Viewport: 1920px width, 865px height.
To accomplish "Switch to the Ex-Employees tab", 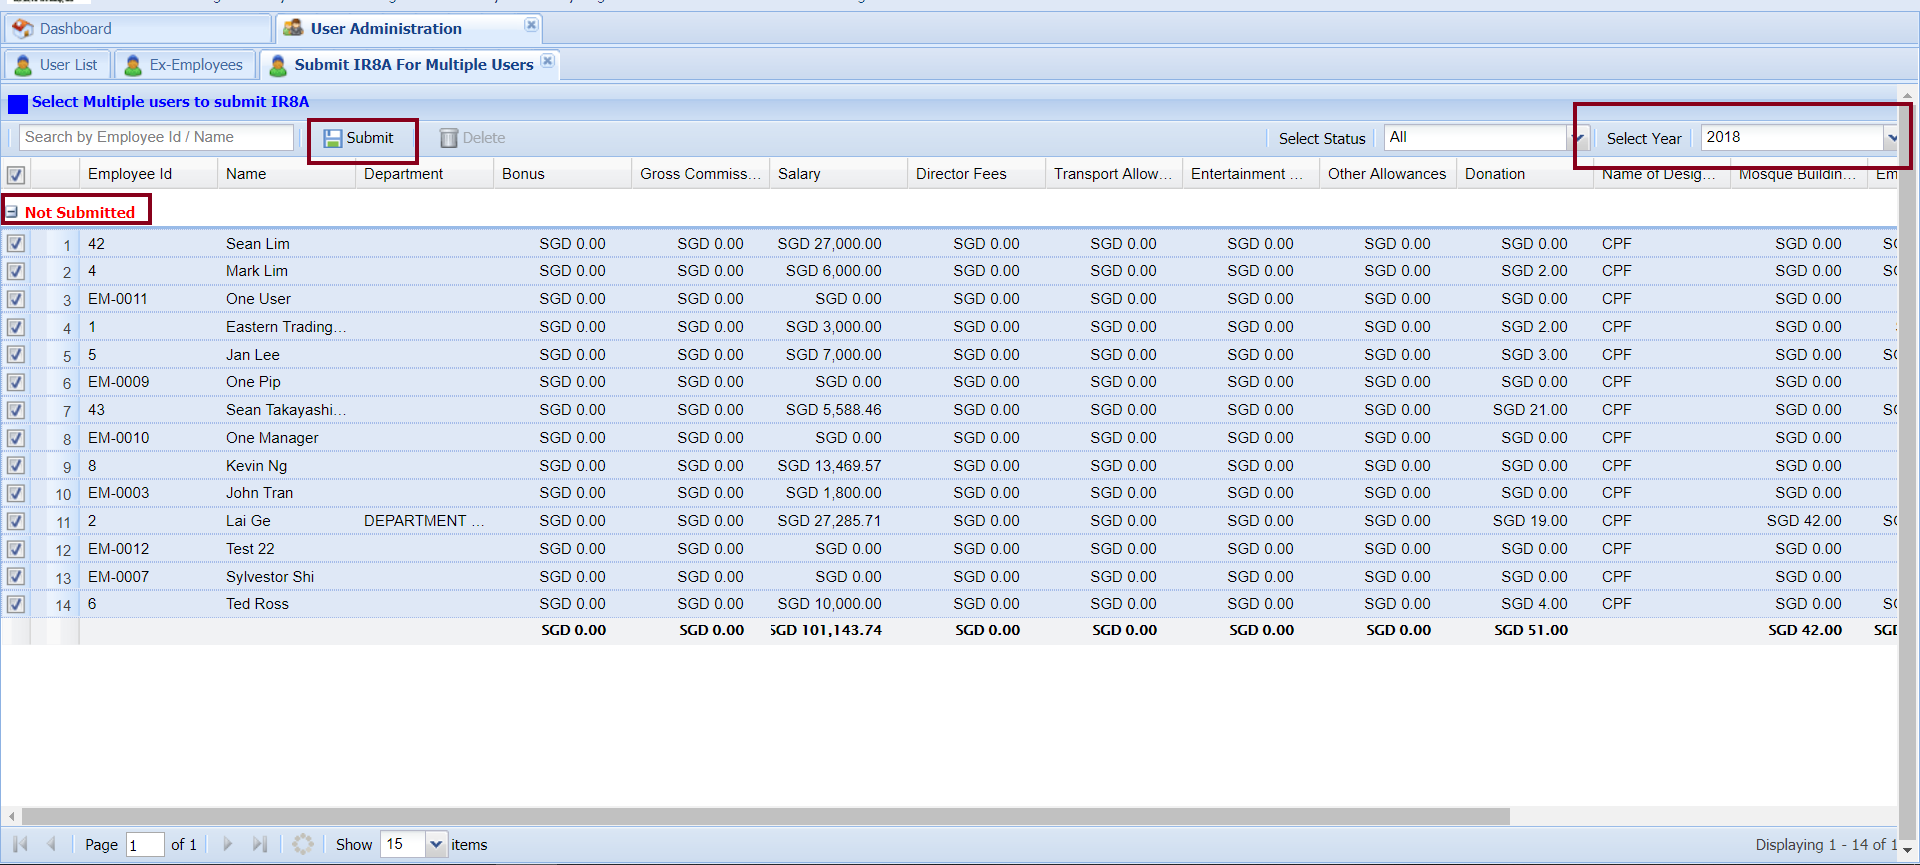I will click(185, 65).
